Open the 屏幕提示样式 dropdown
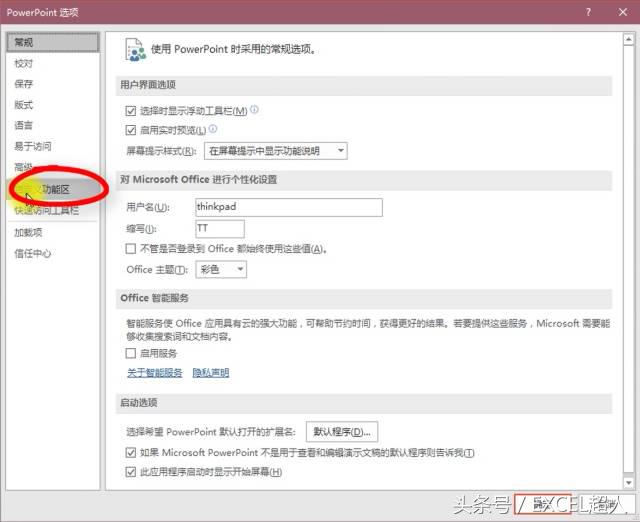Image resolution: width=640 pixels, height=522 pixels. pyautogui.click(x=276, y=151)
